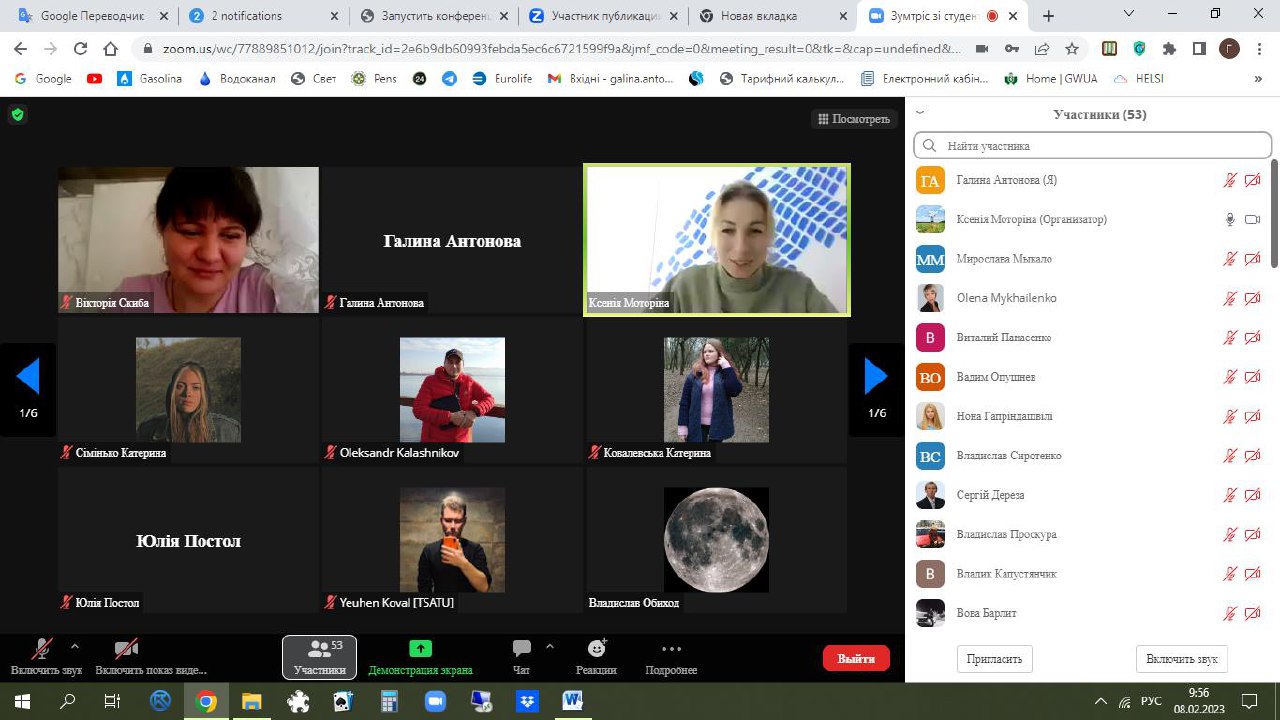Collapse the participants panel chevron
1280x720 pixels.
tap(920, 113)
